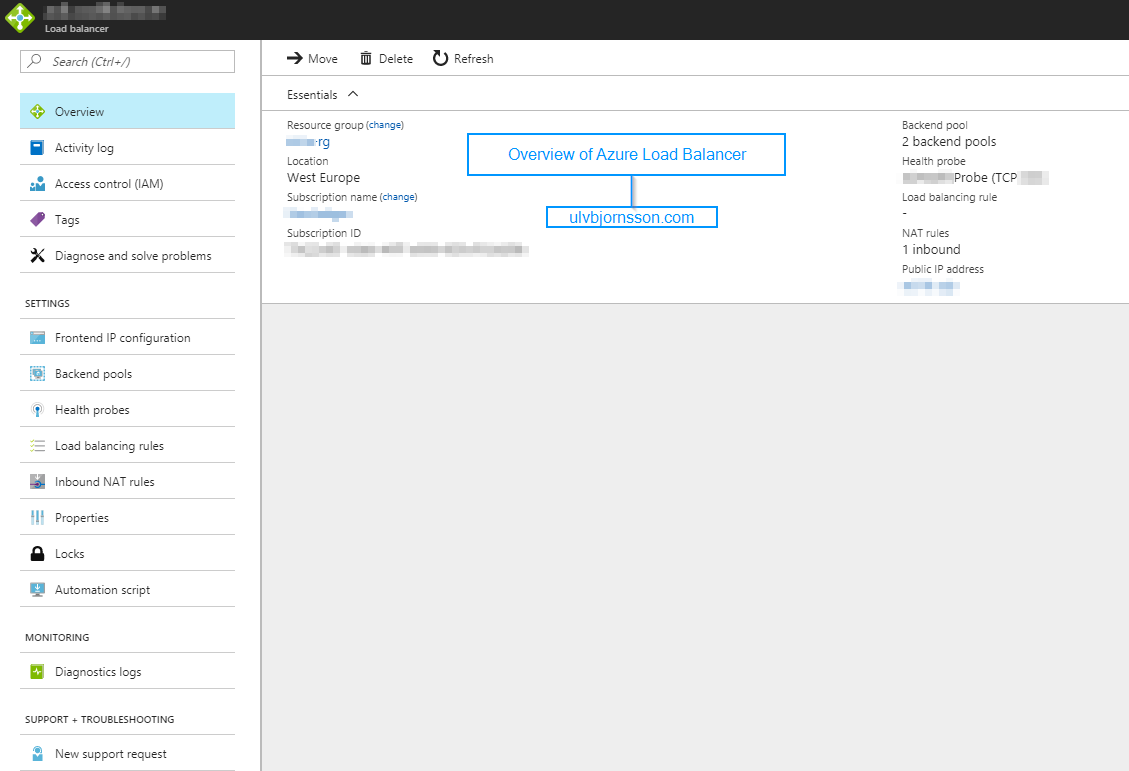Screen dimensions: 1129x771
Task: Open Load balancing rules settings
Action: [127, 446]
